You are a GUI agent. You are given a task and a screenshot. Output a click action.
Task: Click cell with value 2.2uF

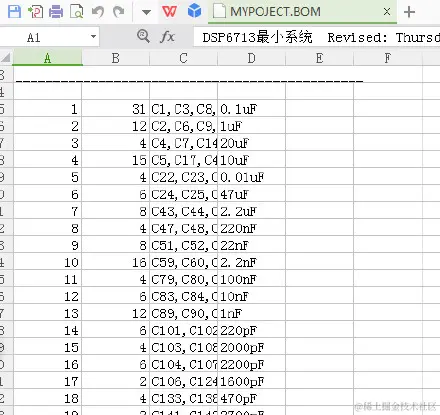click(x=251, y=211)
